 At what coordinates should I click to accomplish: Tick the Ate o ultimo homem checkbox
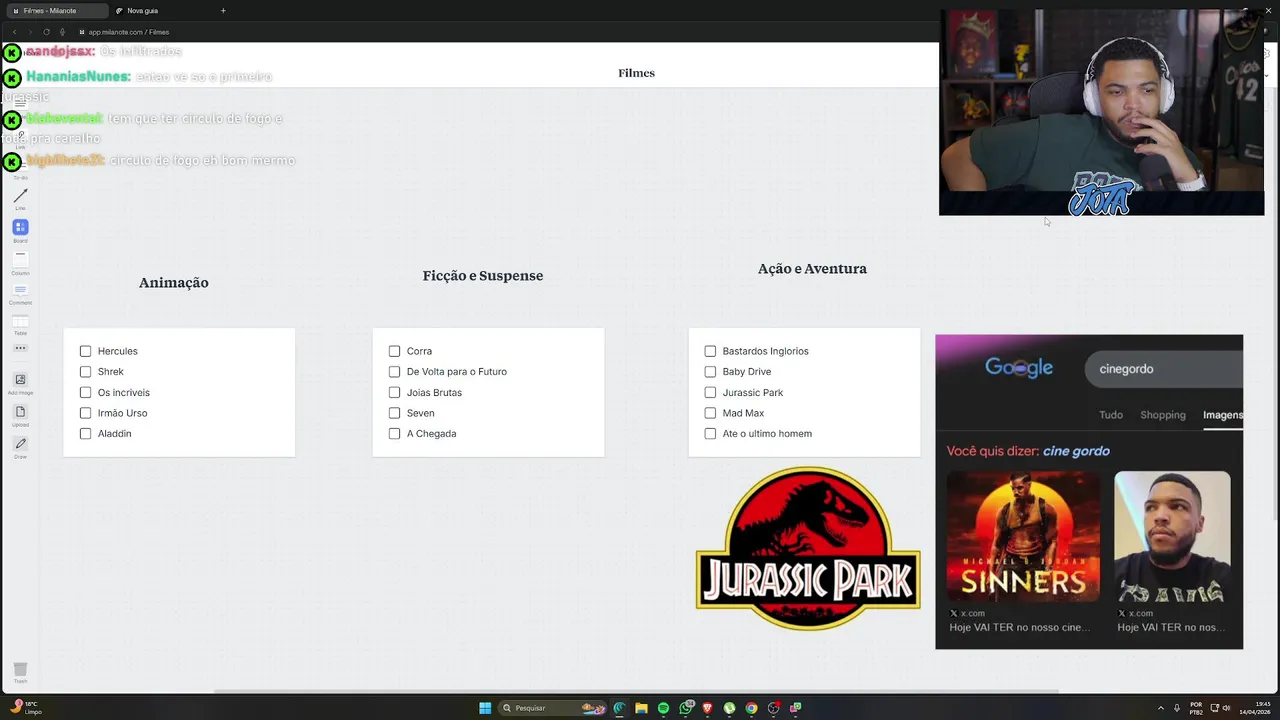(710, 433)
